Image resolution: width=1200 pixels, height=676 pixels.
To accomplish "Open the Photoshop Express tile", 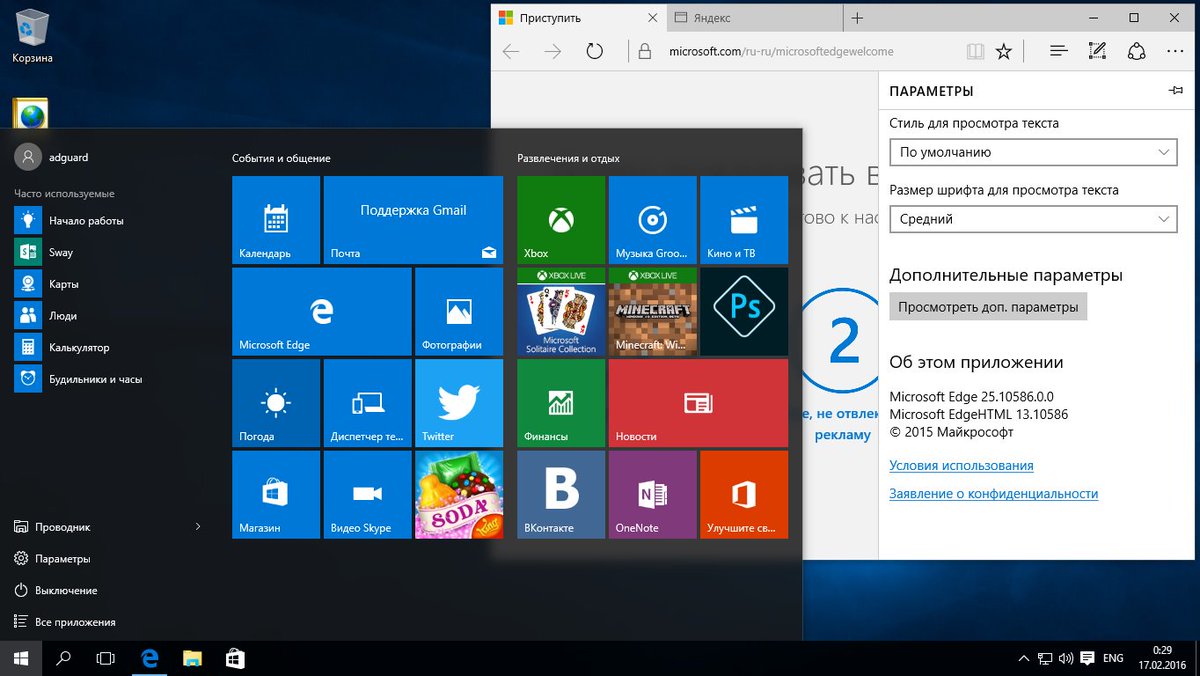I will click(744, 311).
